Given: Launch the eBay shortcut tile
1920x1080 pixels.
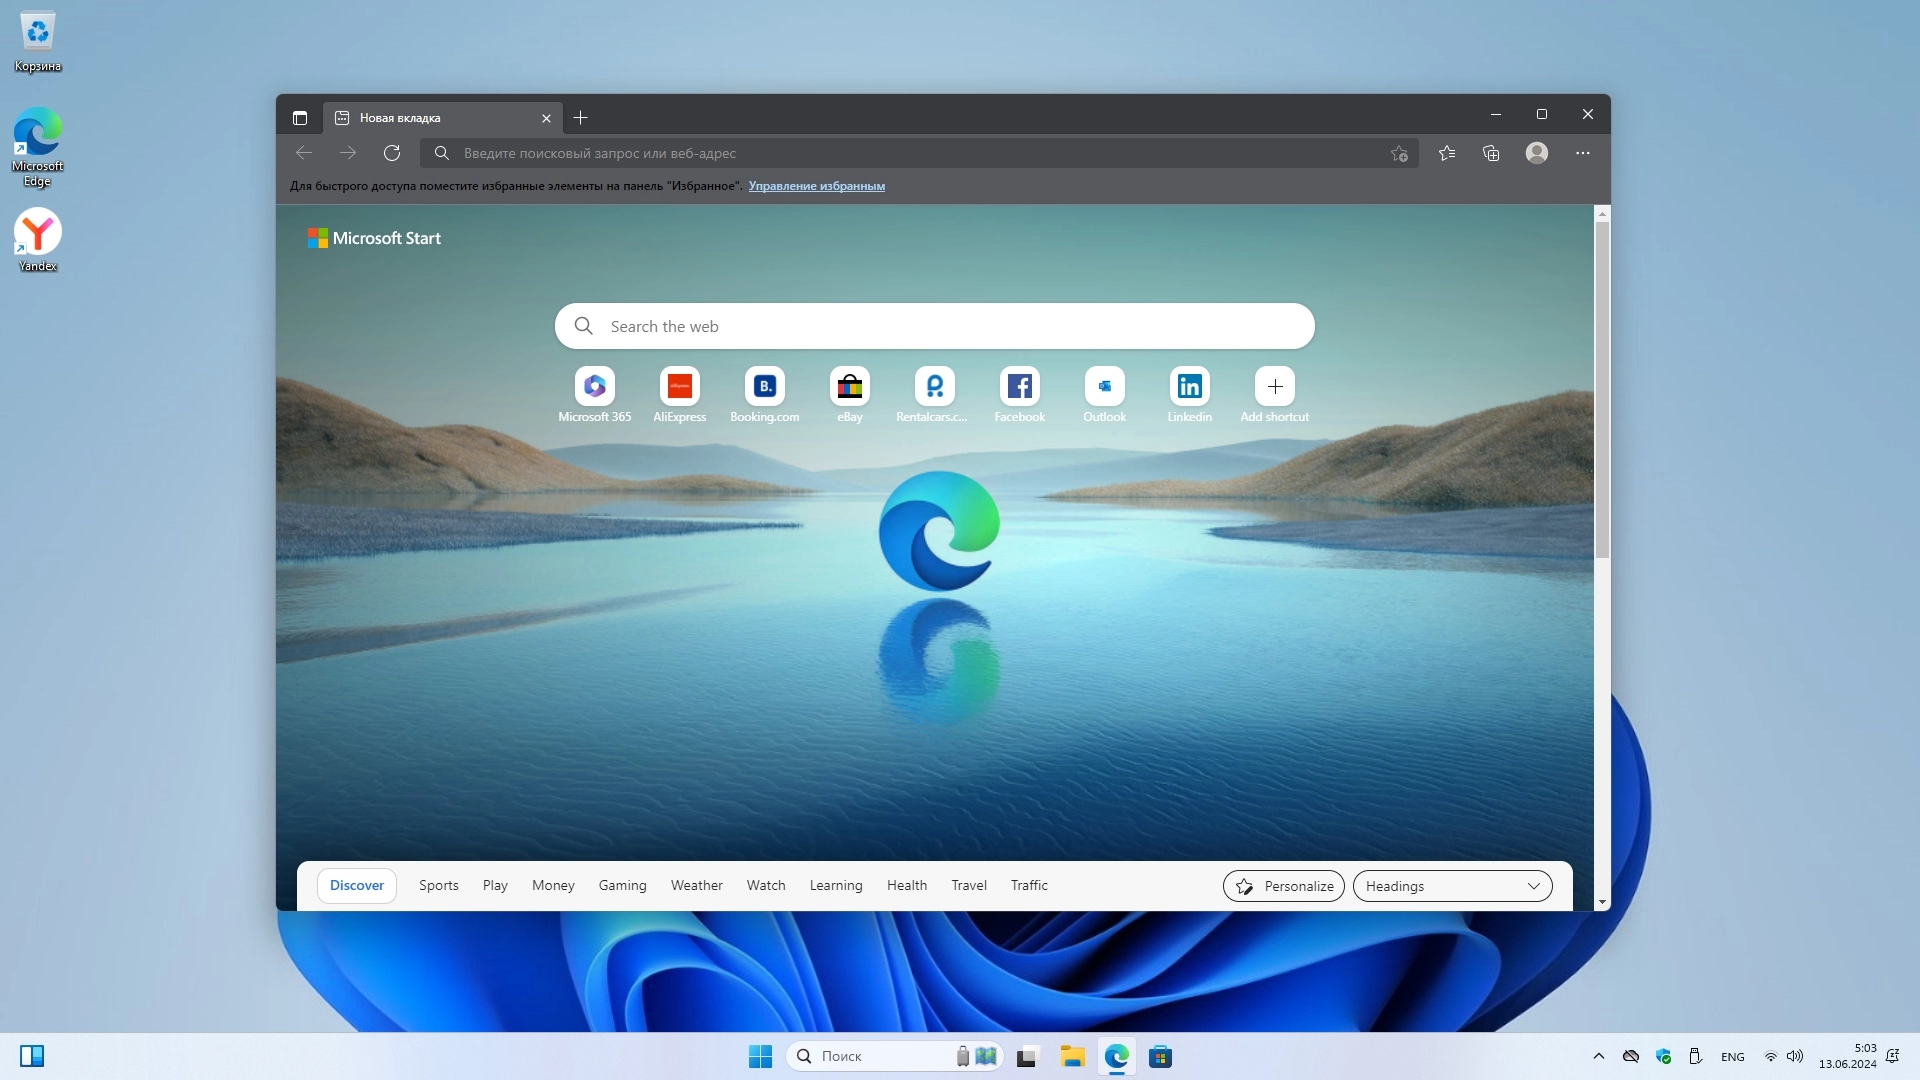Looking at the screenshot, I should pos(849,387).
